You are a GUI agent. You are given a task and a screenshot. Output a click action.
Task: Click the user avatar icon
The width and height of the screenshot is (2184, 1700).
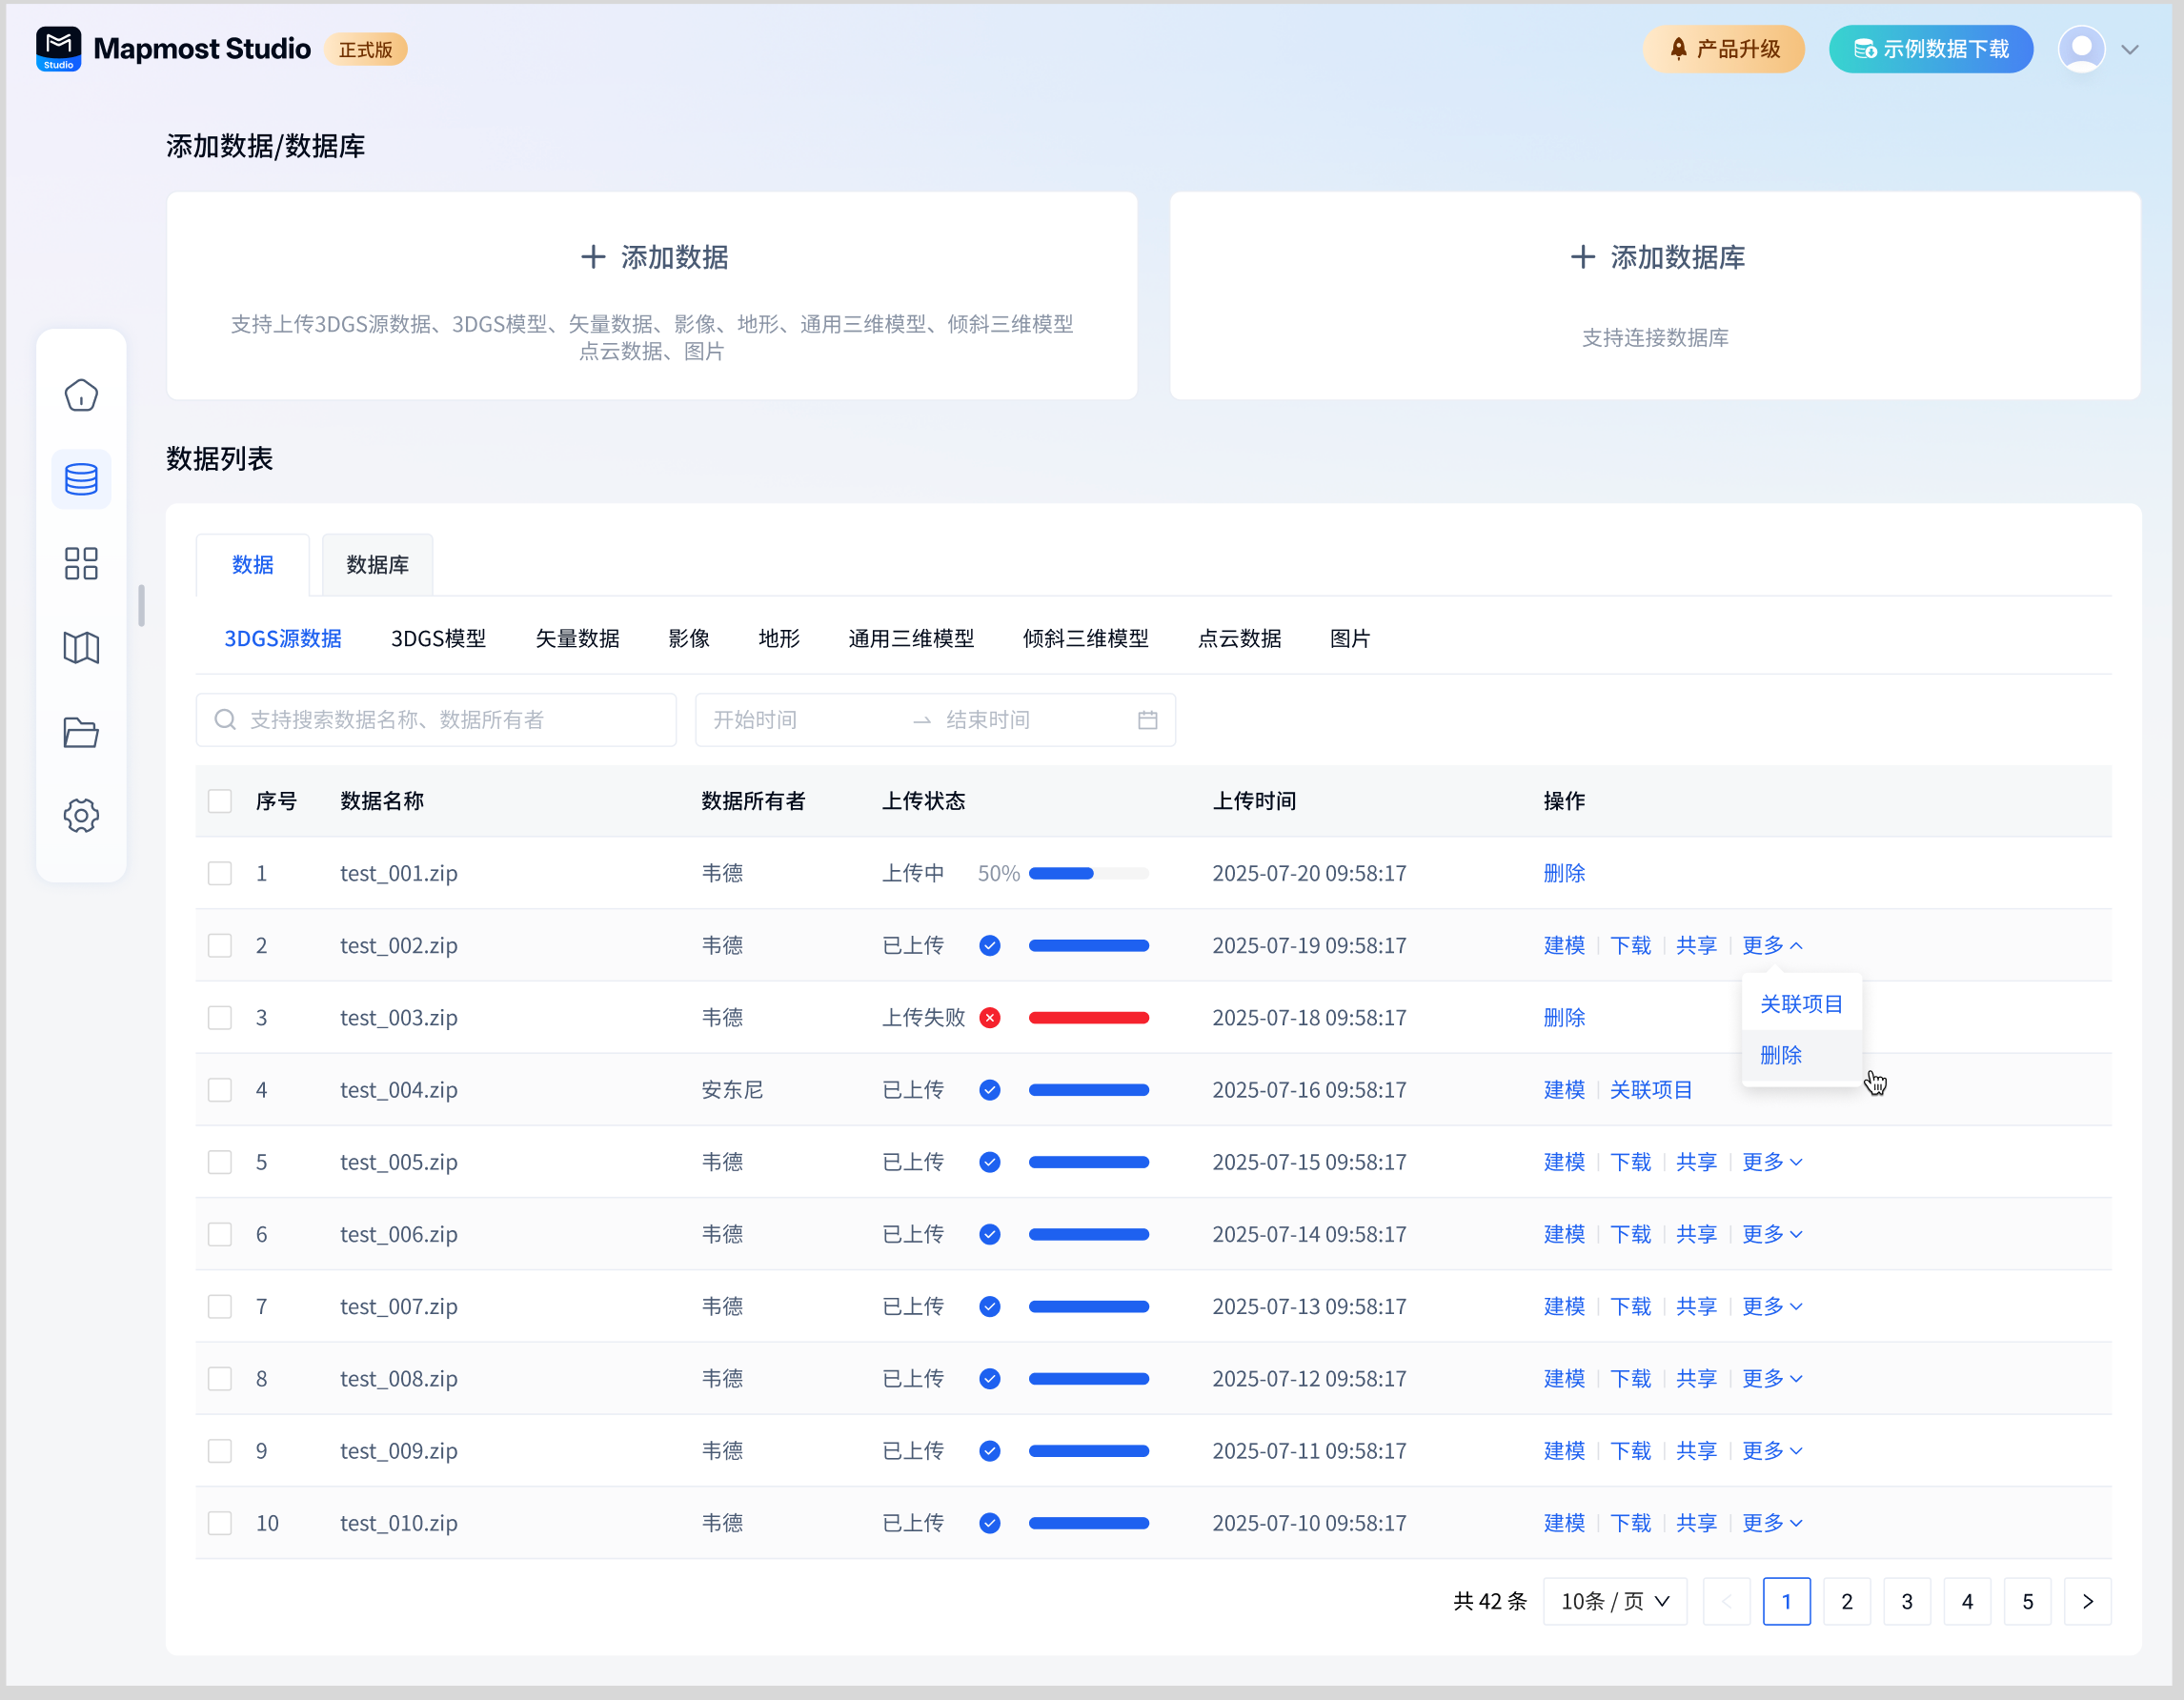(2081, 49)
